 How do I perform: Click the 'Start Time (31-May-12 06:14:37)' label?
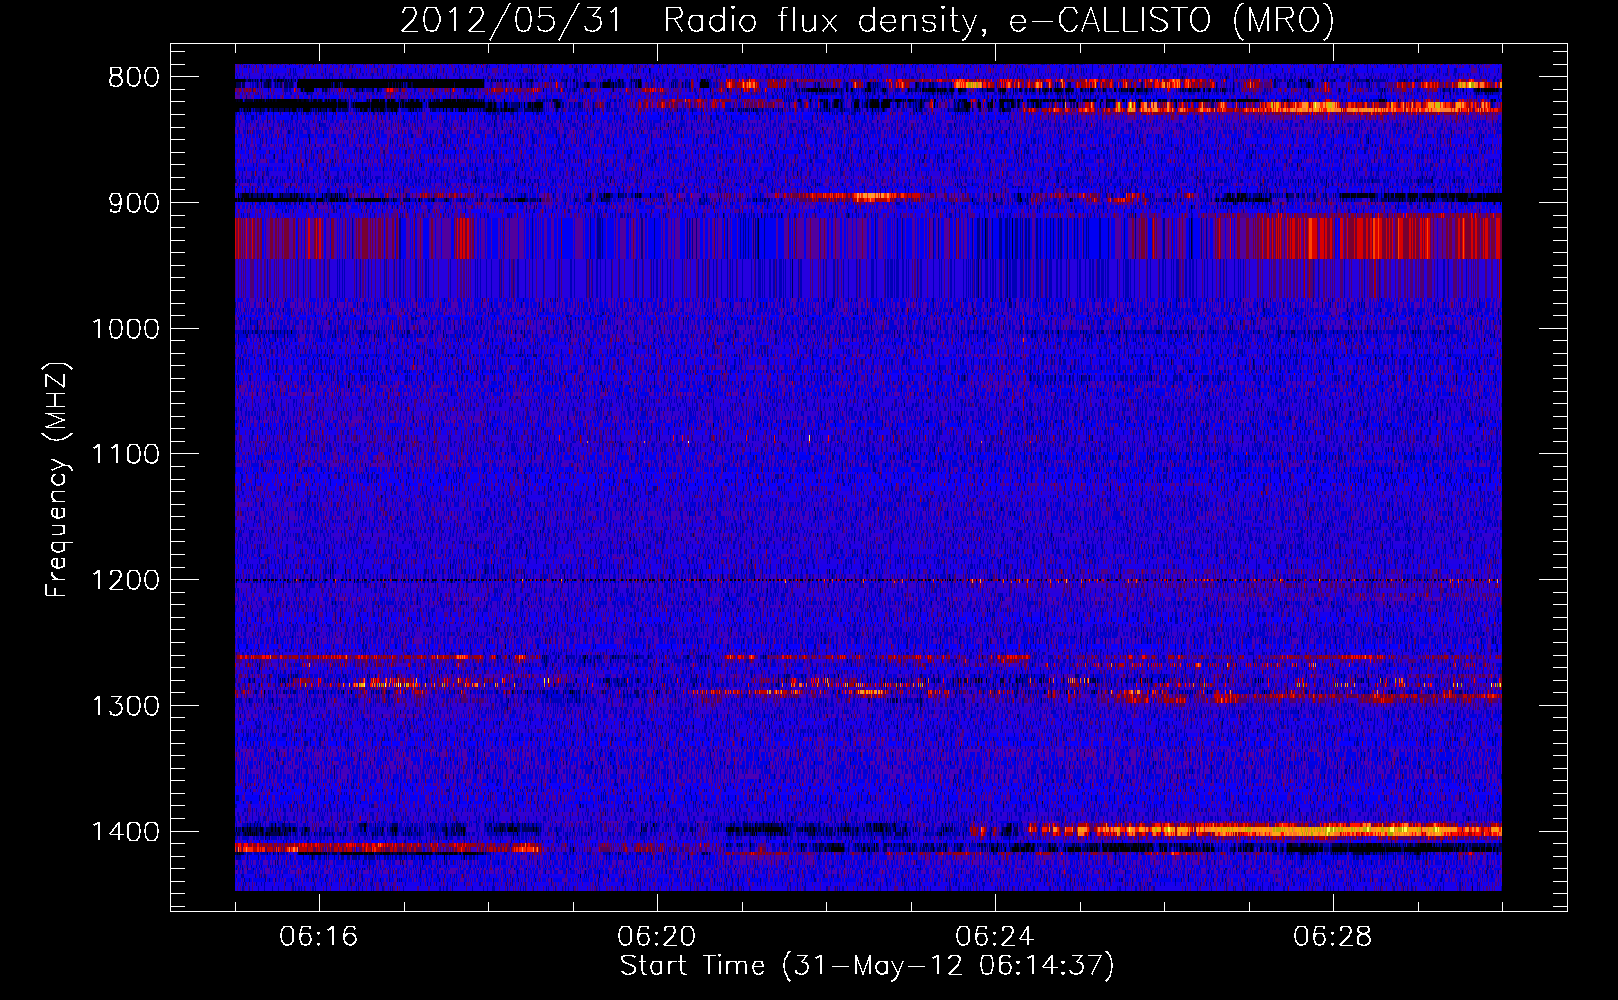867,966
